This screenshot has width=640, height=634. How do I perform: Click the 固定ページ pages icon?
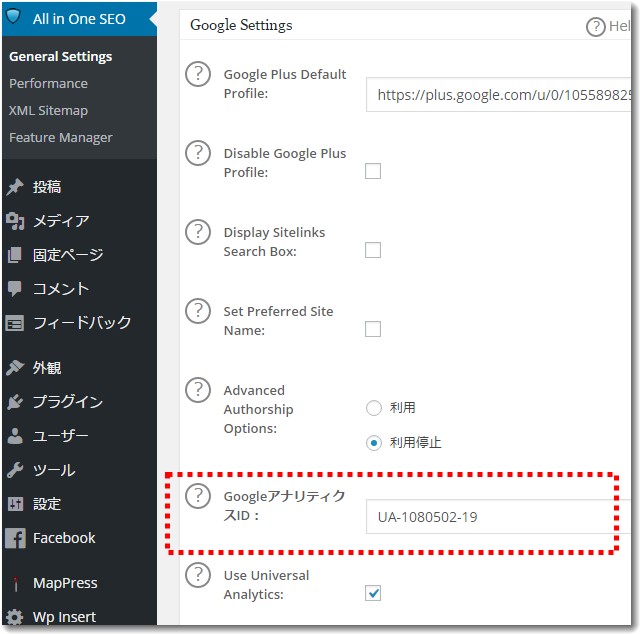pyautogui.click(x=15, y=255)
